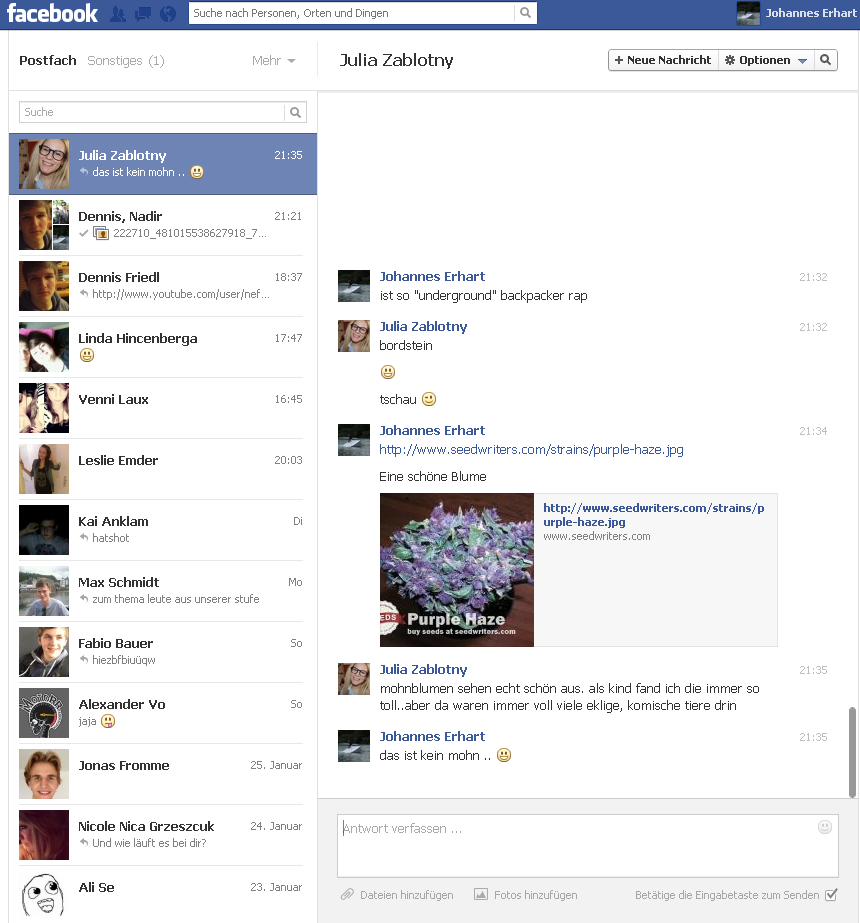Open the Mehr dropdown menu
Screen dimensions: 860x923
coord(274,61)
